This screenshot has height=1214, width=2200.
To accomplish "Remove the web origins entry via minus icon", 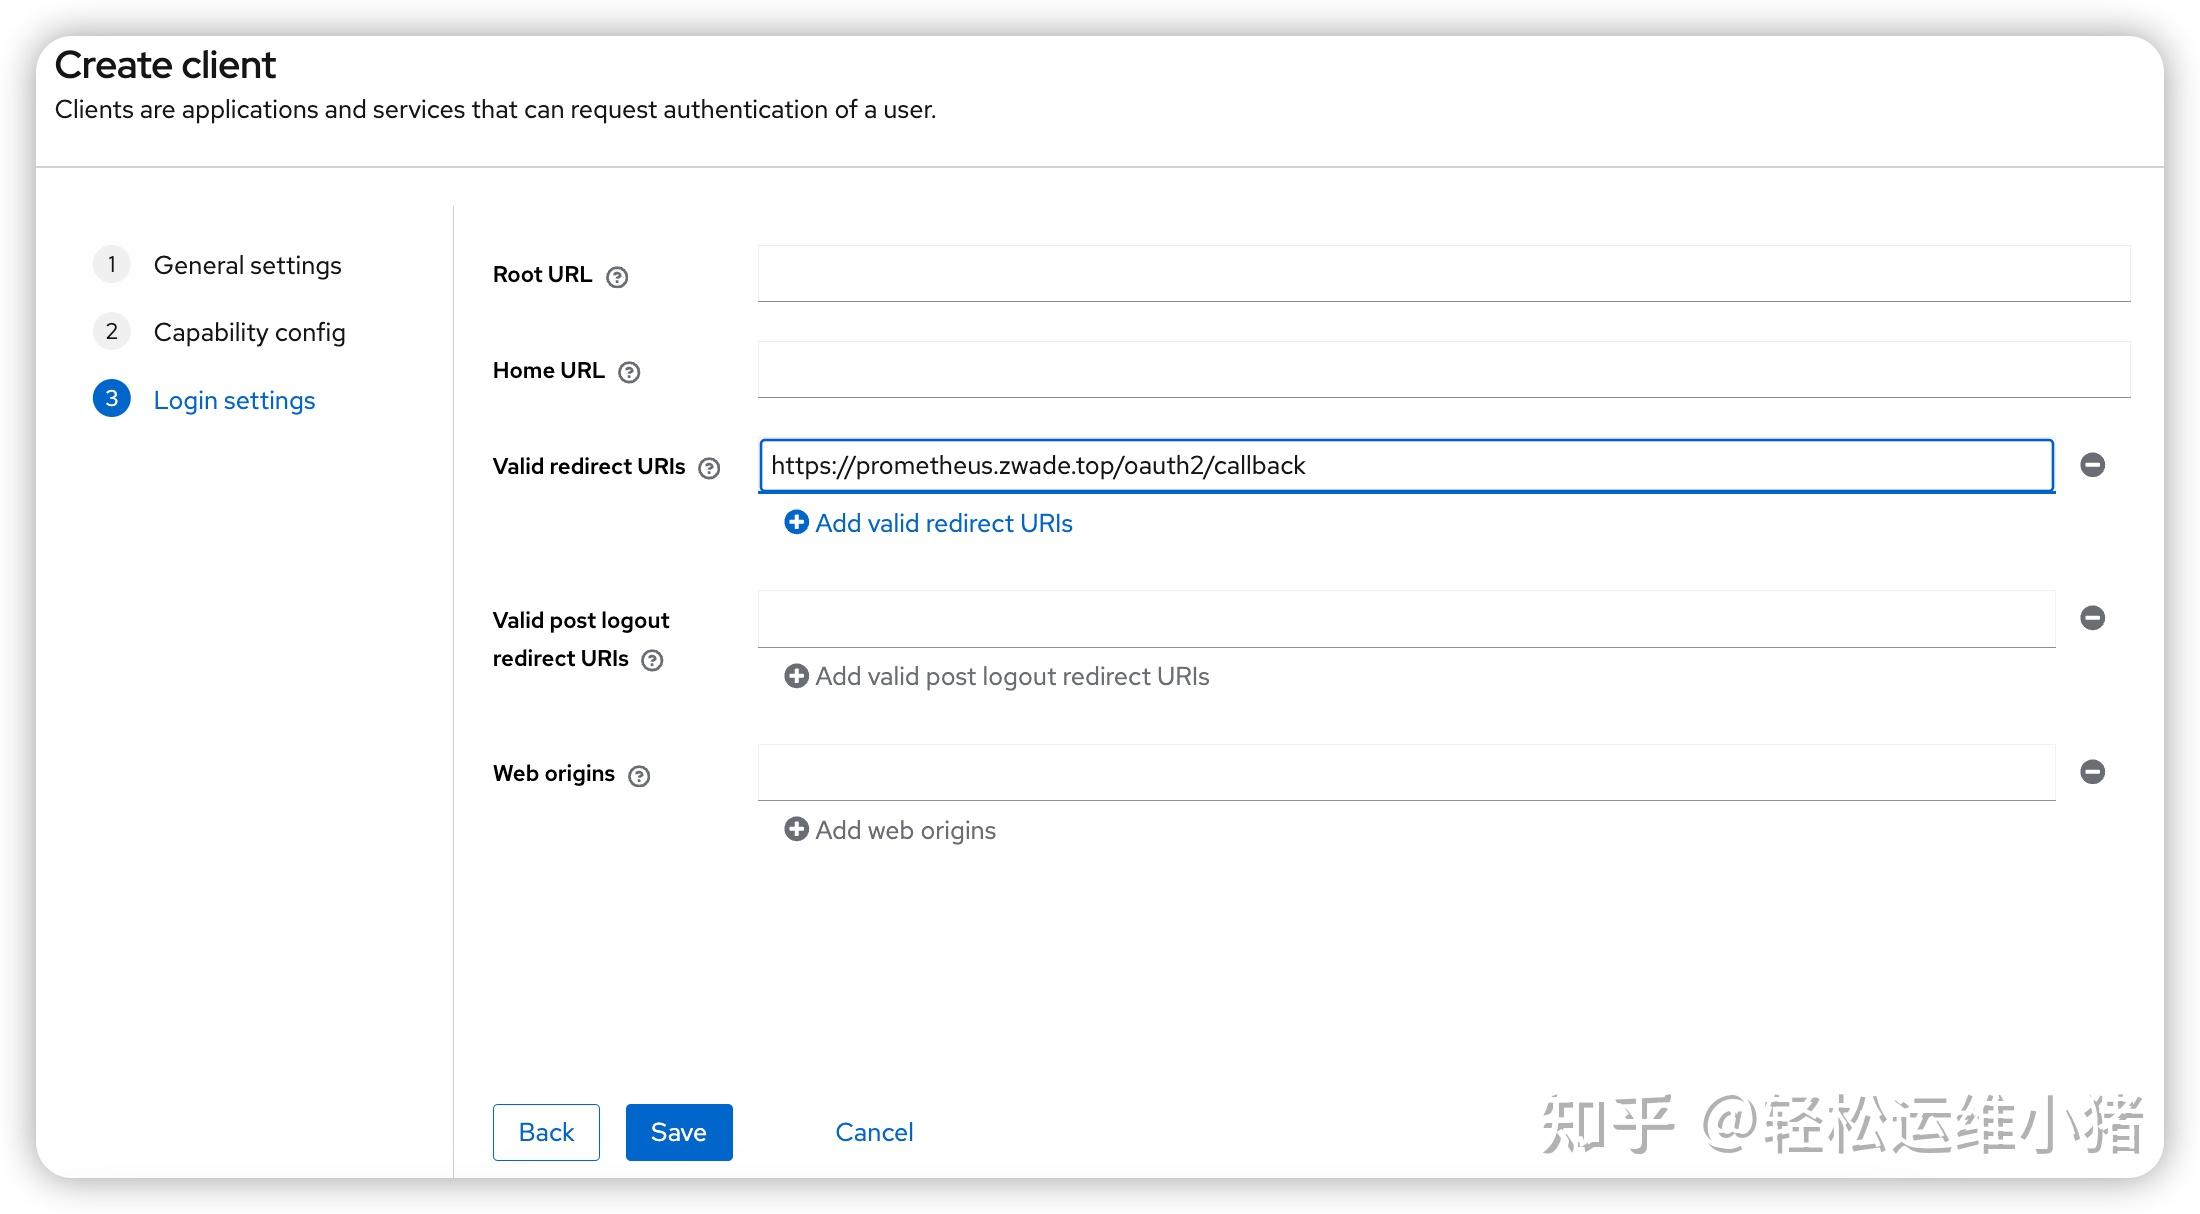I will pyautogui.click(x=2093, y=771).
